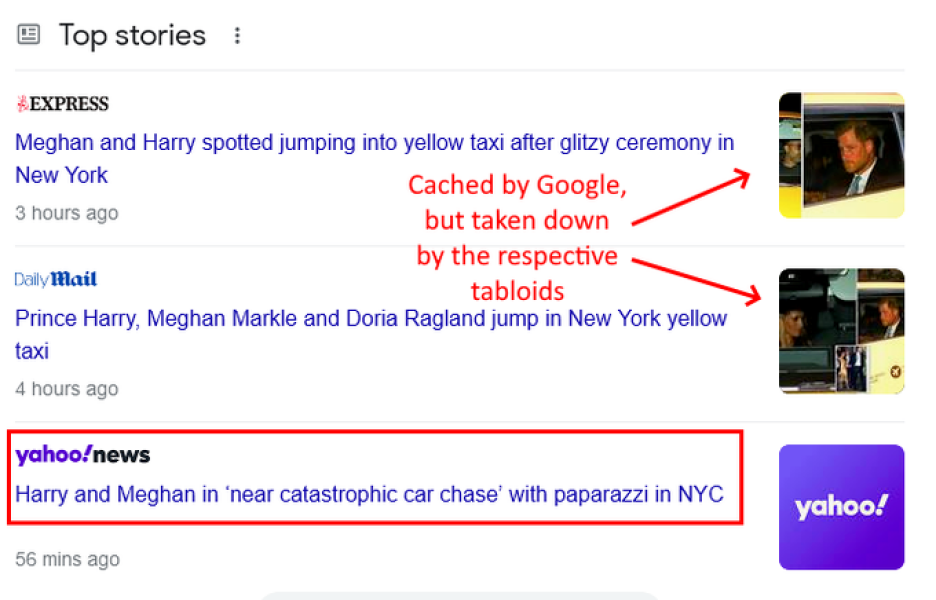Click the red arrow pointing to Express thumbnail
Image resolution: width=936 pixels, height=600 pixels.
(x=690, y=196)
